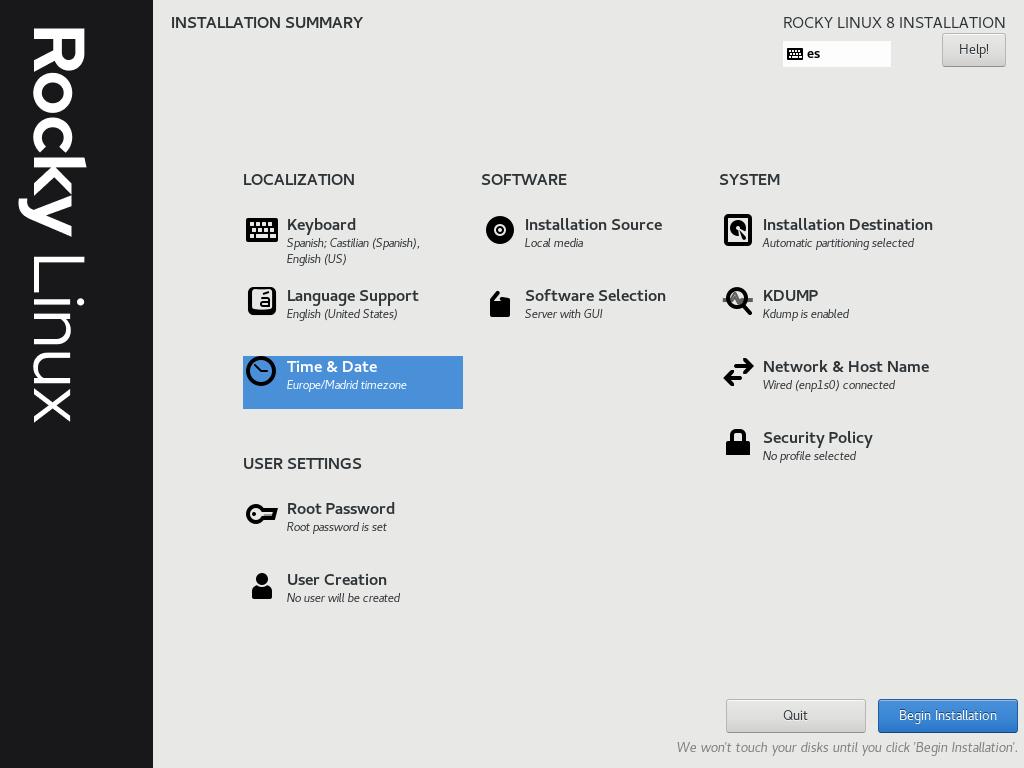Viewport: 1024px width, 768px height.
Task: Click 'No user will be created' text
Action: point(344,598)
